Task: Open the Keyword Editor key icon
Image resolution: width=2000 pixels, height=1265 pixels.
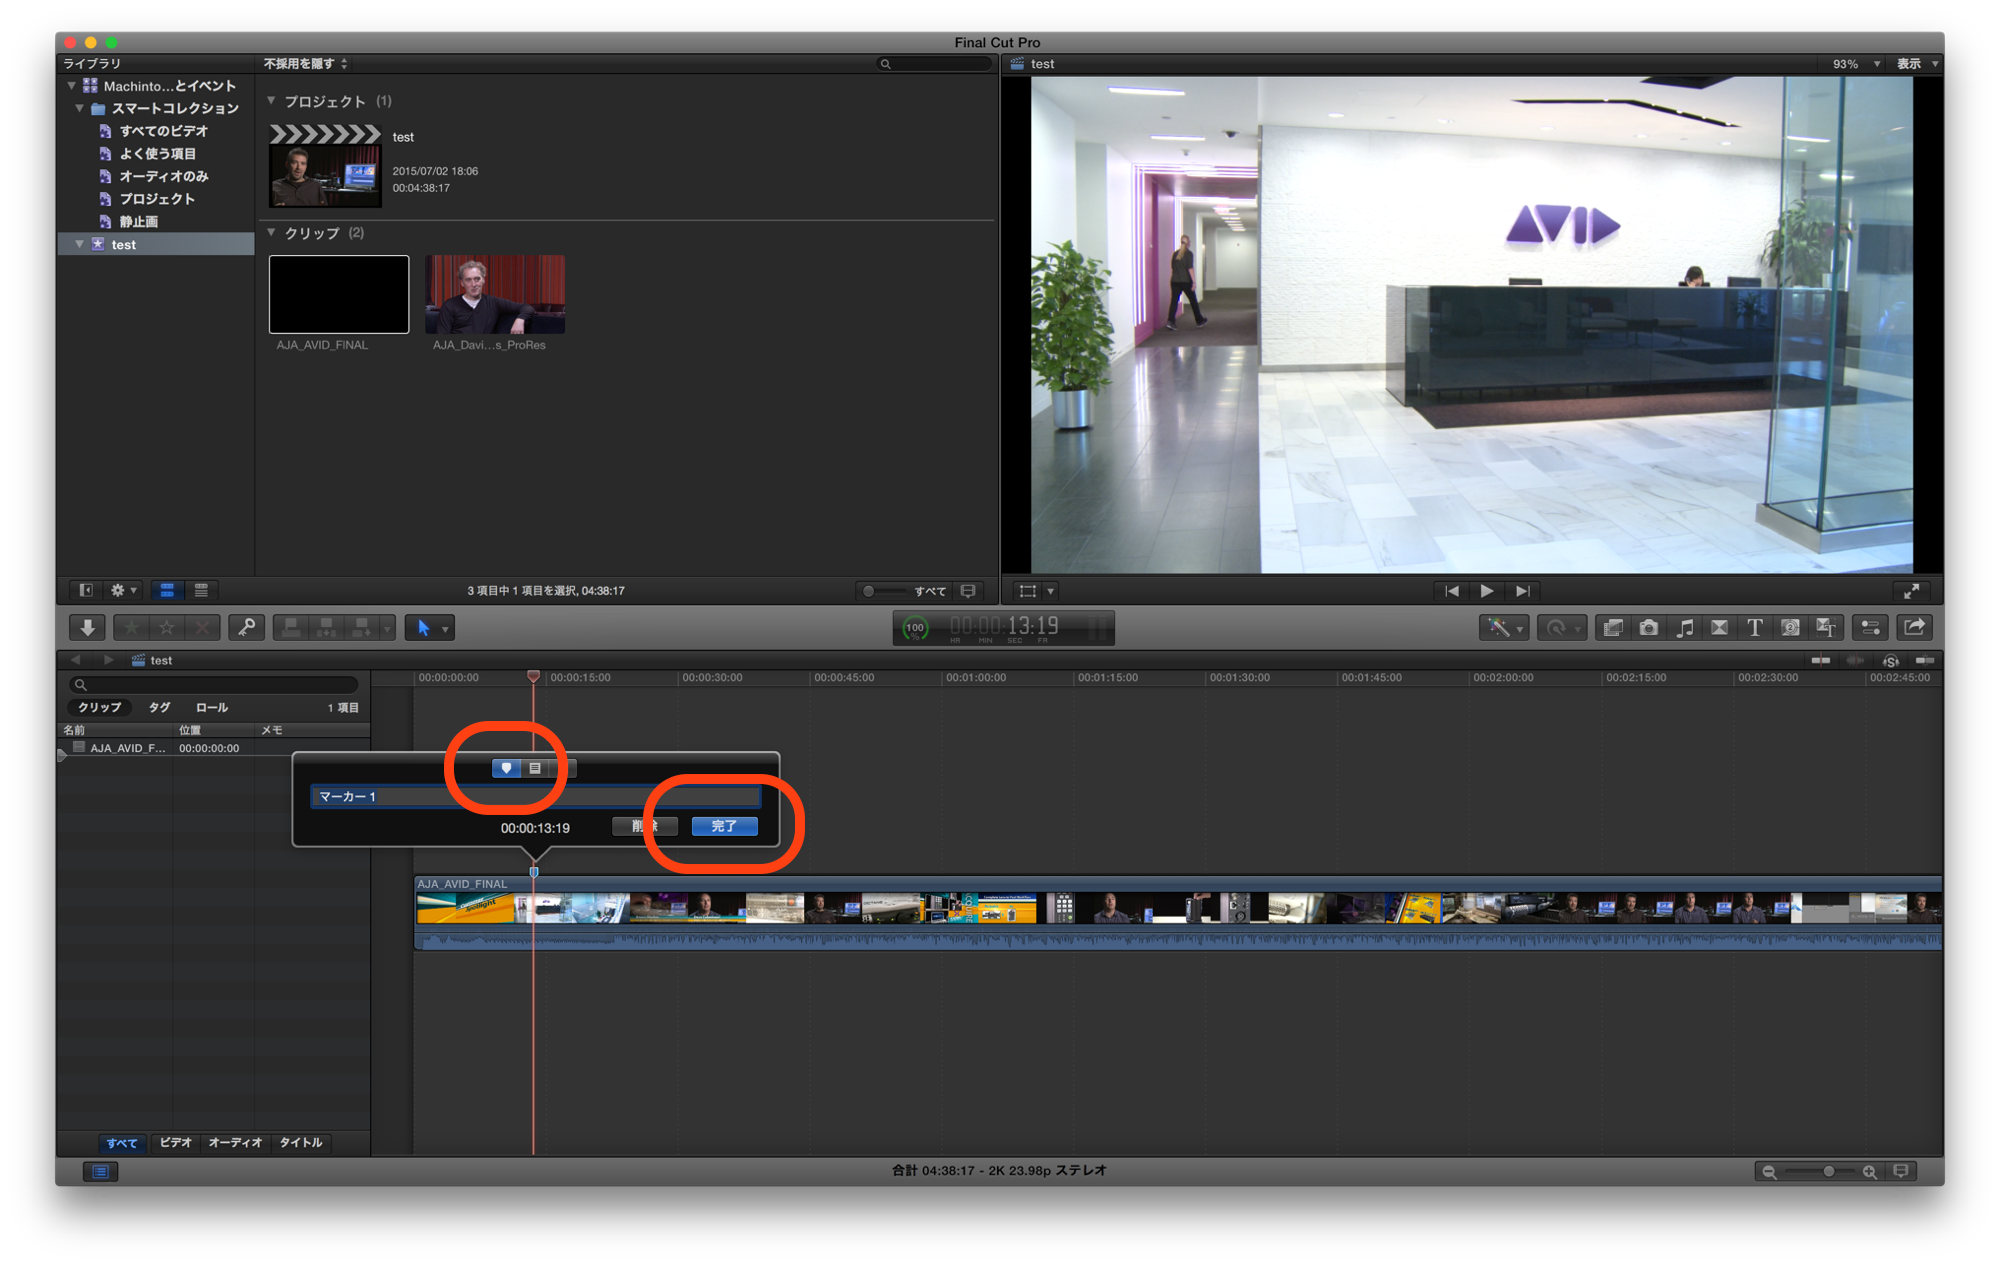Action: (246, 628)
